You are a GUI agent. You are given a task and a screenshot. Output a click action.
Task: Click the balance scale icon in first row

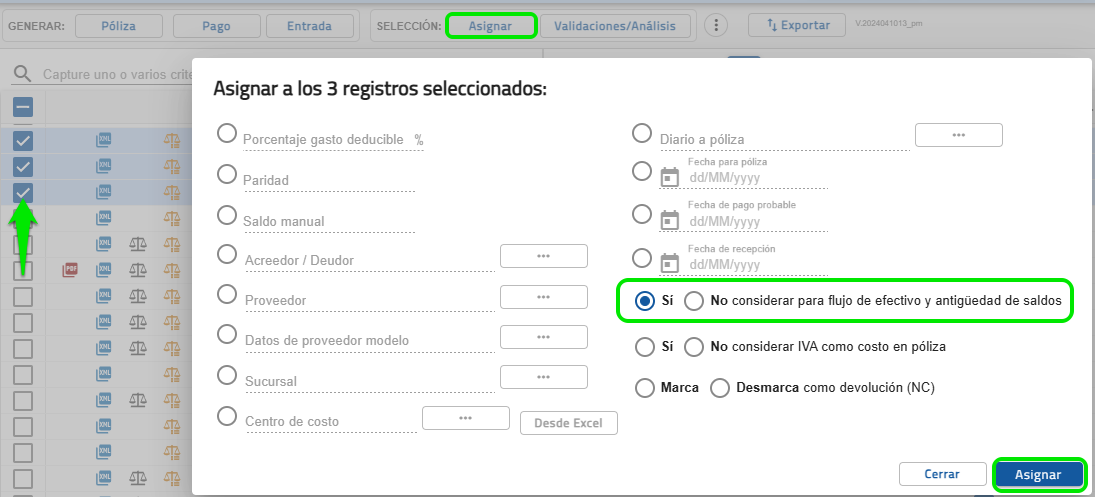tap(173, 140)
